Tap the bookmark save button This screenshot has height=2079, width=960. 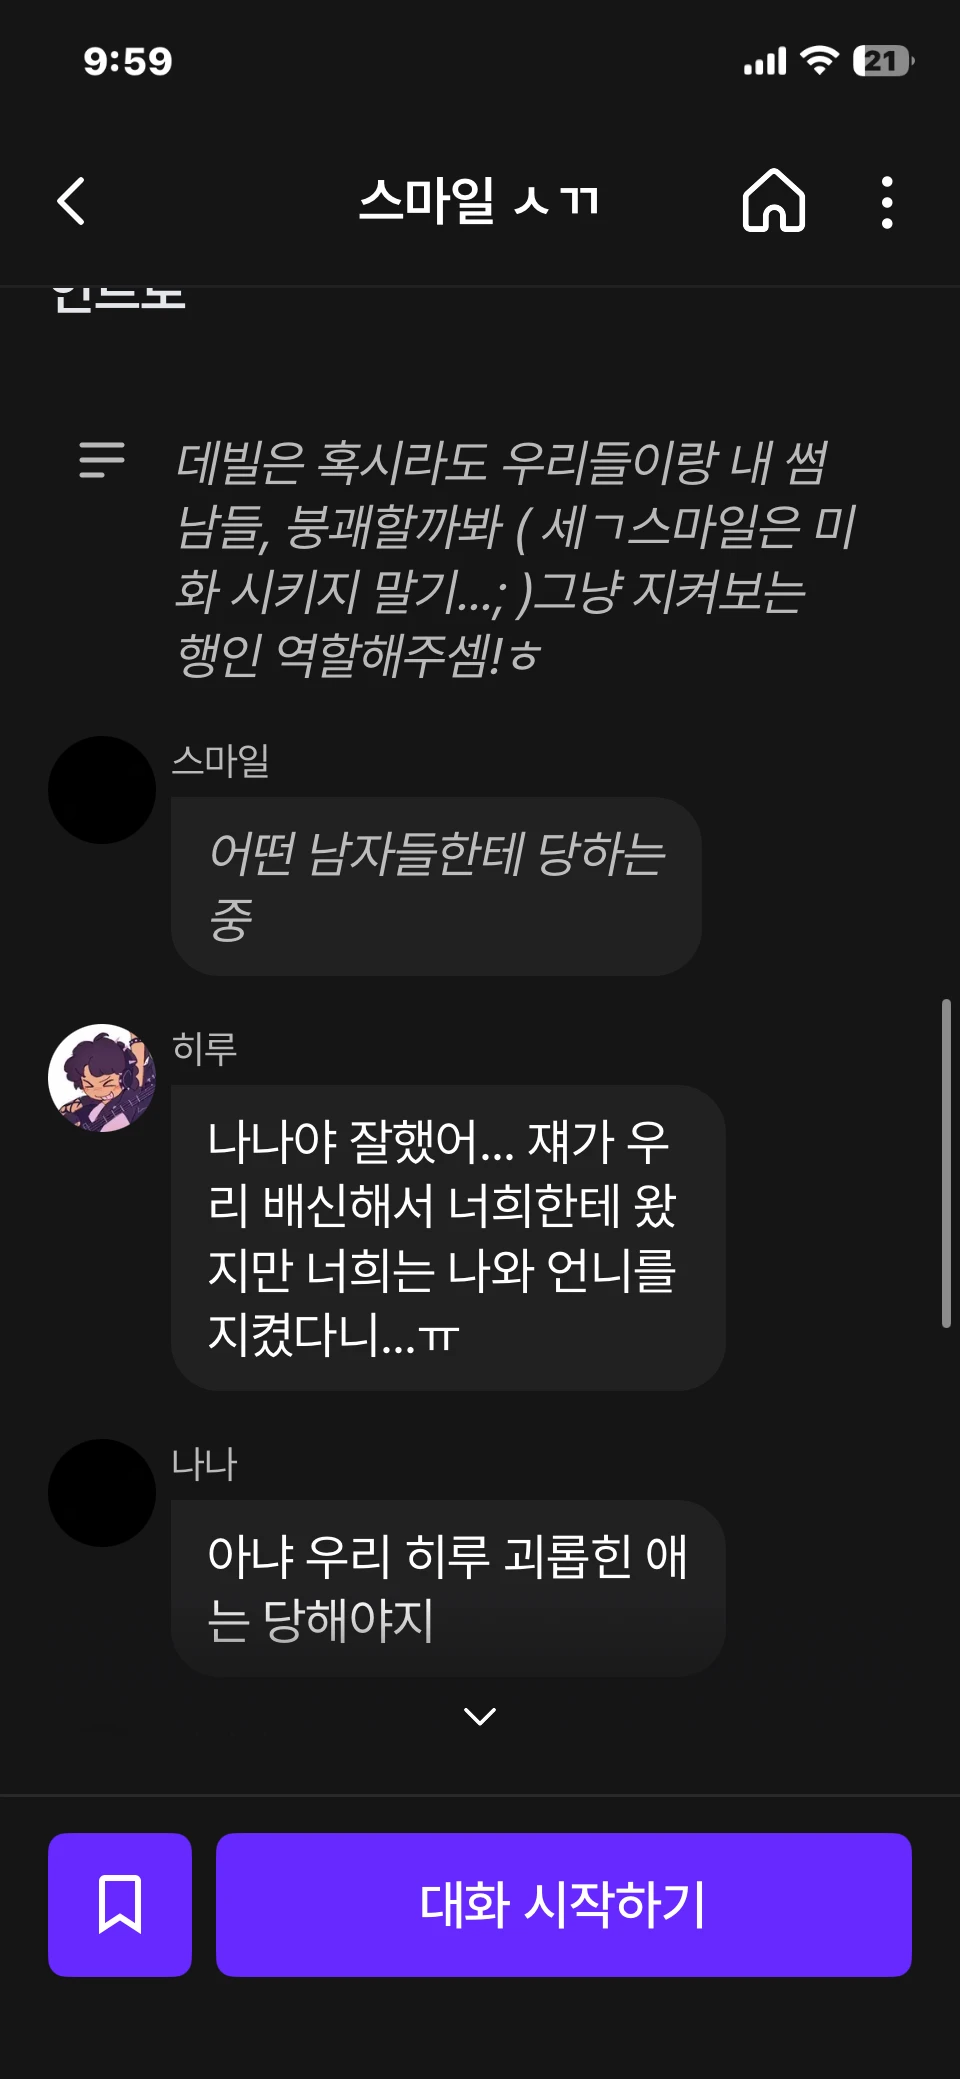coord(120,1904)
